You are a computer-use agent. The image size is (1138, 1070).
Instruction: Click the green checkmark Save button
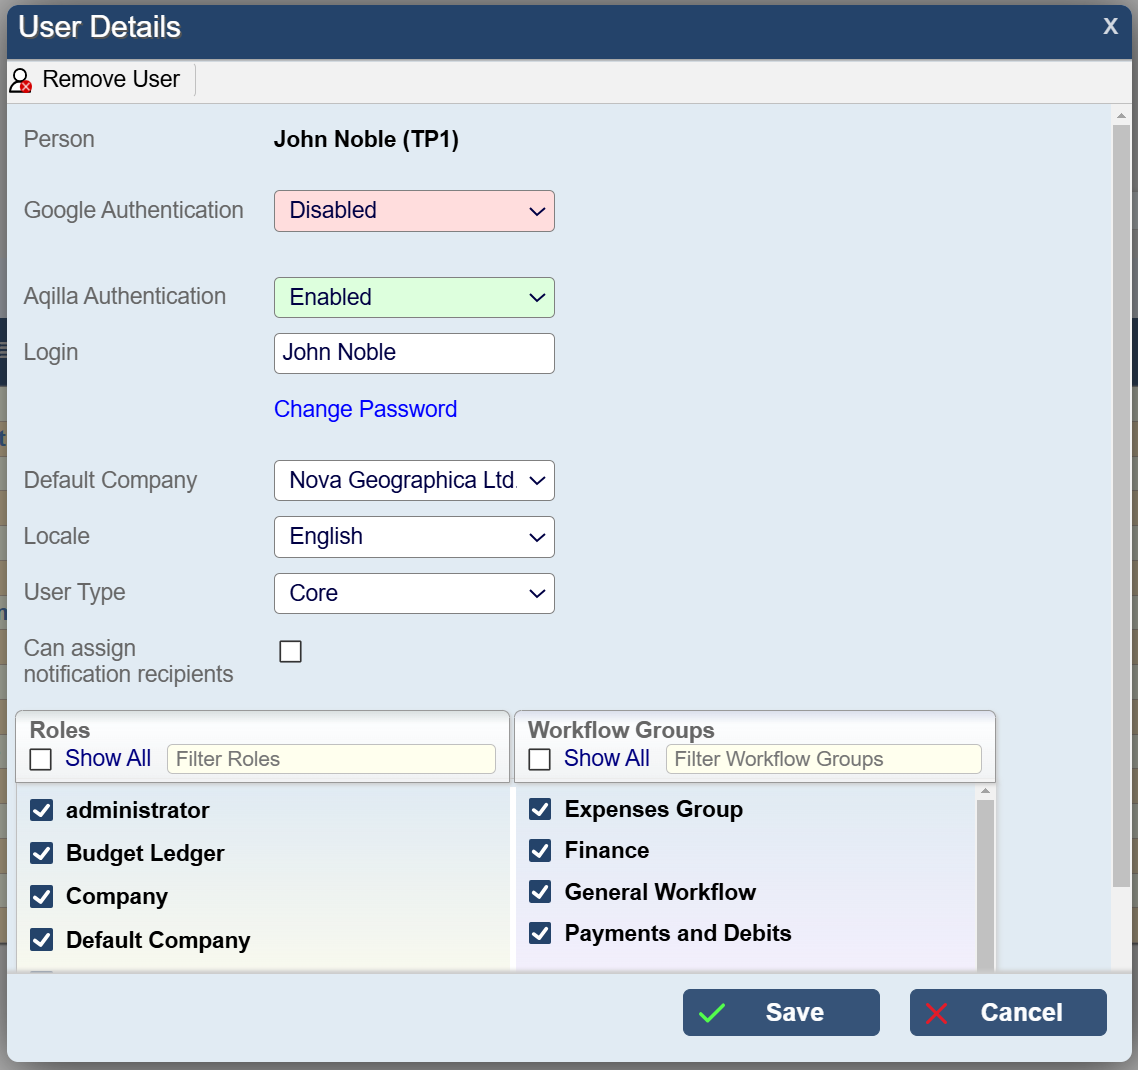[x=781, y=1012]
